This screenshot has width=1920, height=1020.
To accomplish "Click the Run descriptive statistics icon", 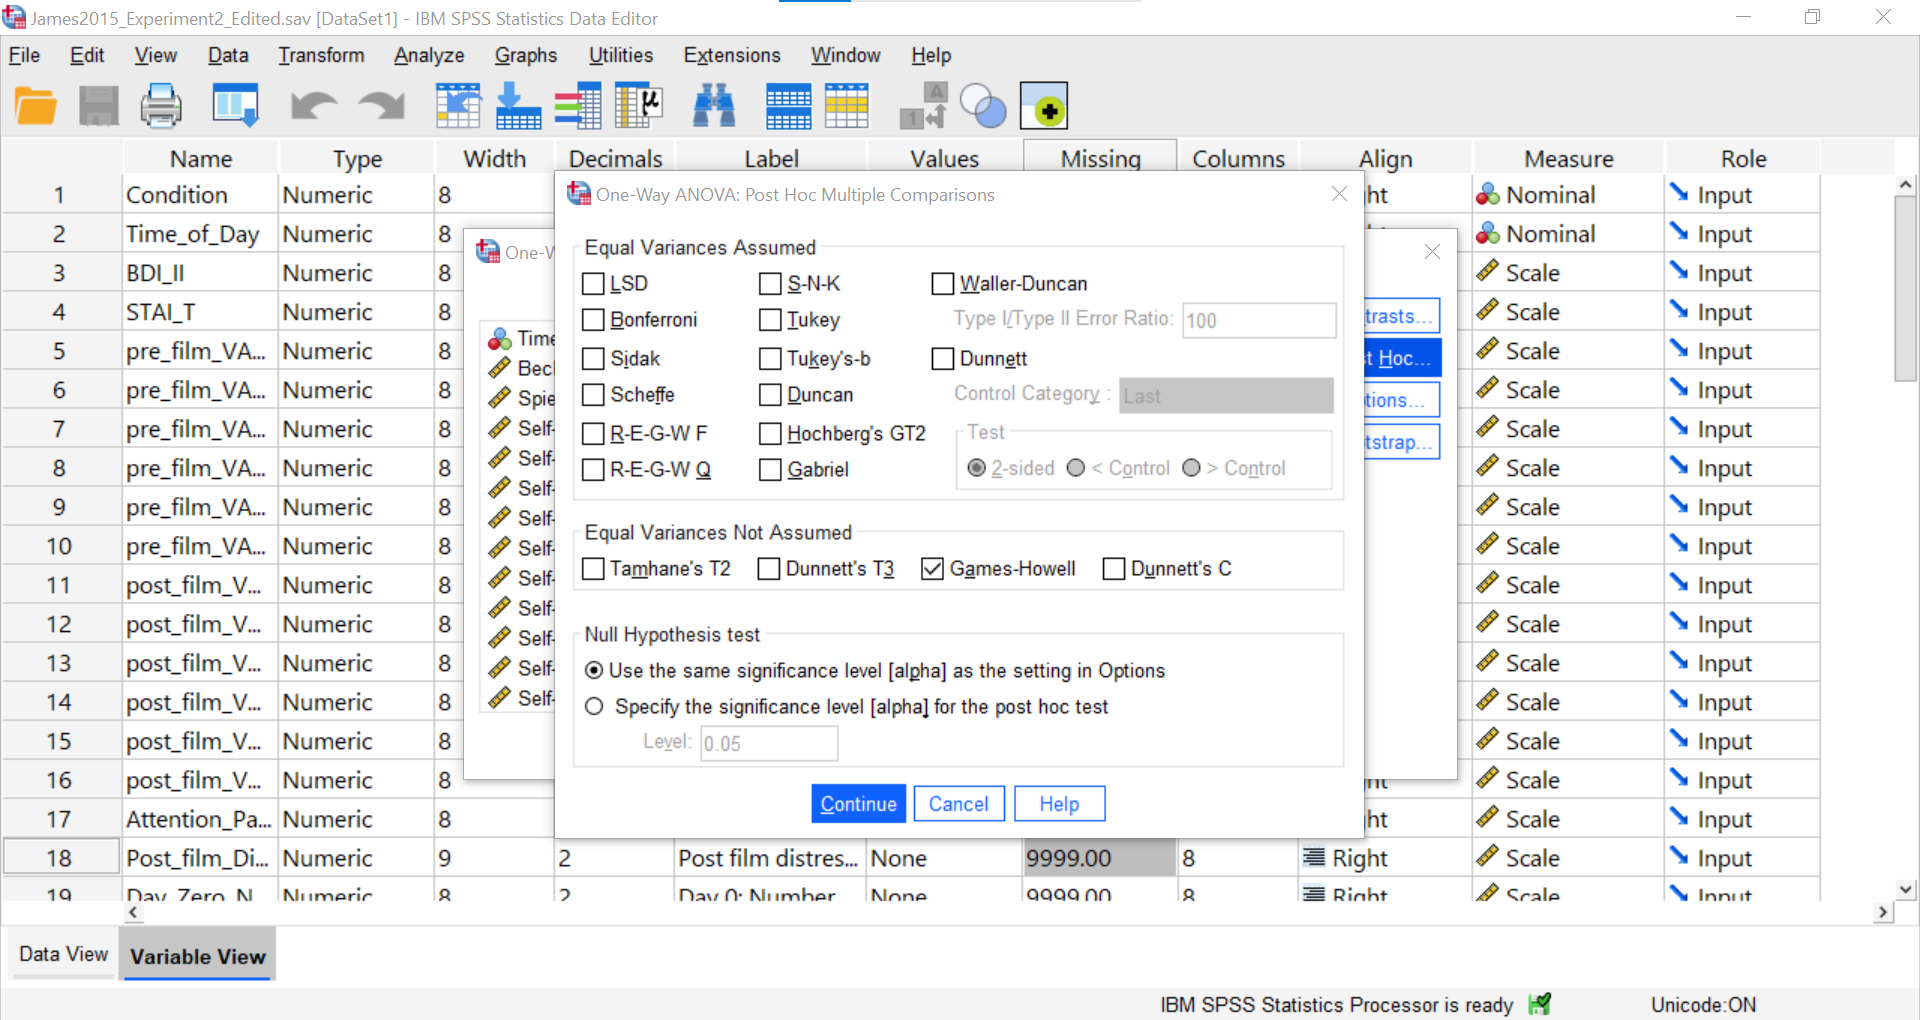I will (x=639, y=106).
